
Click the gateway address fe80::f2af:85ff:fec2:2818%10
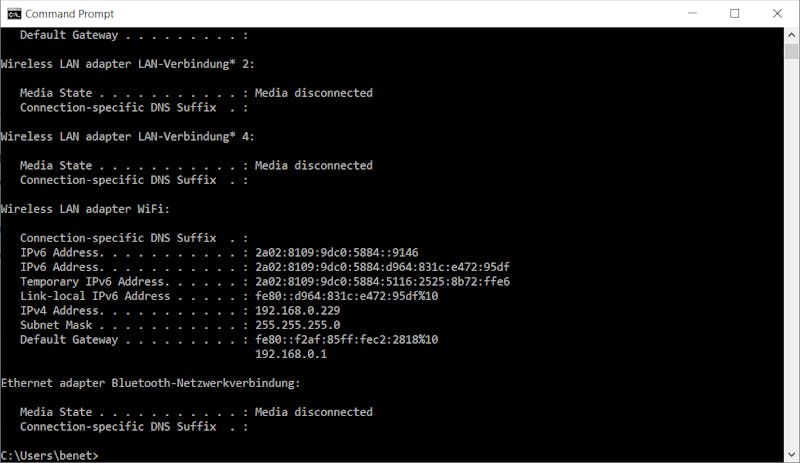346,339
